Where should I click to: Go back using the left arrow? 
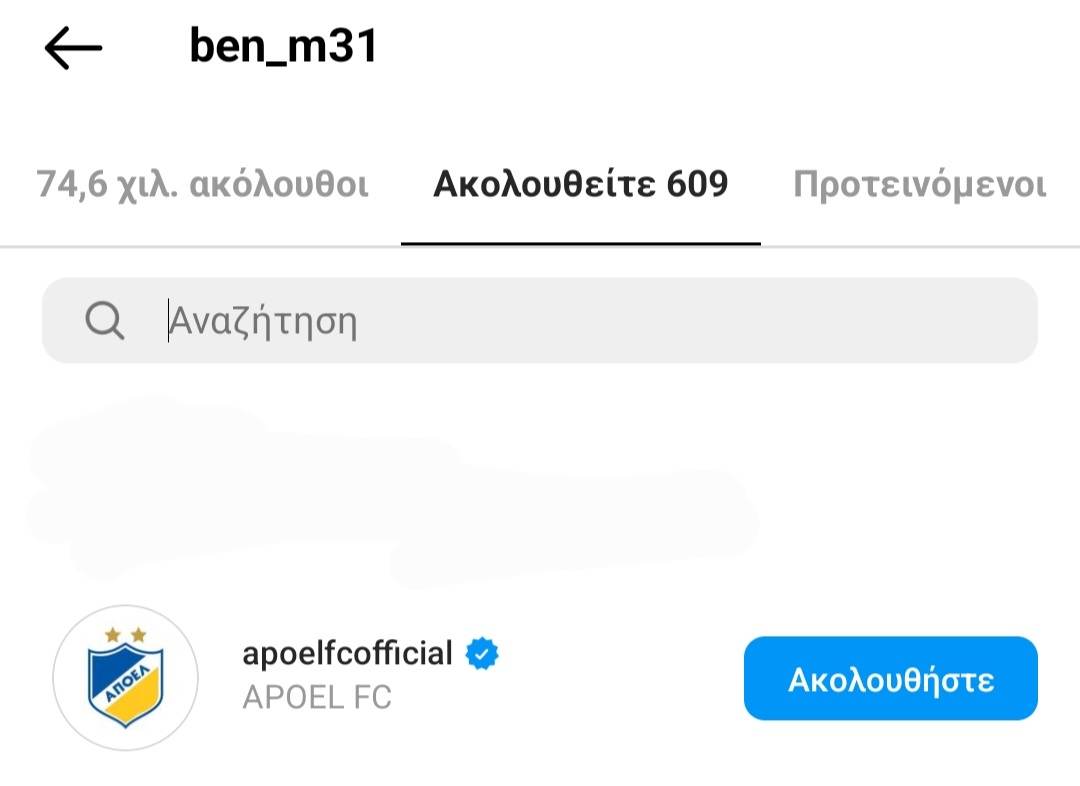click(73, 47)
